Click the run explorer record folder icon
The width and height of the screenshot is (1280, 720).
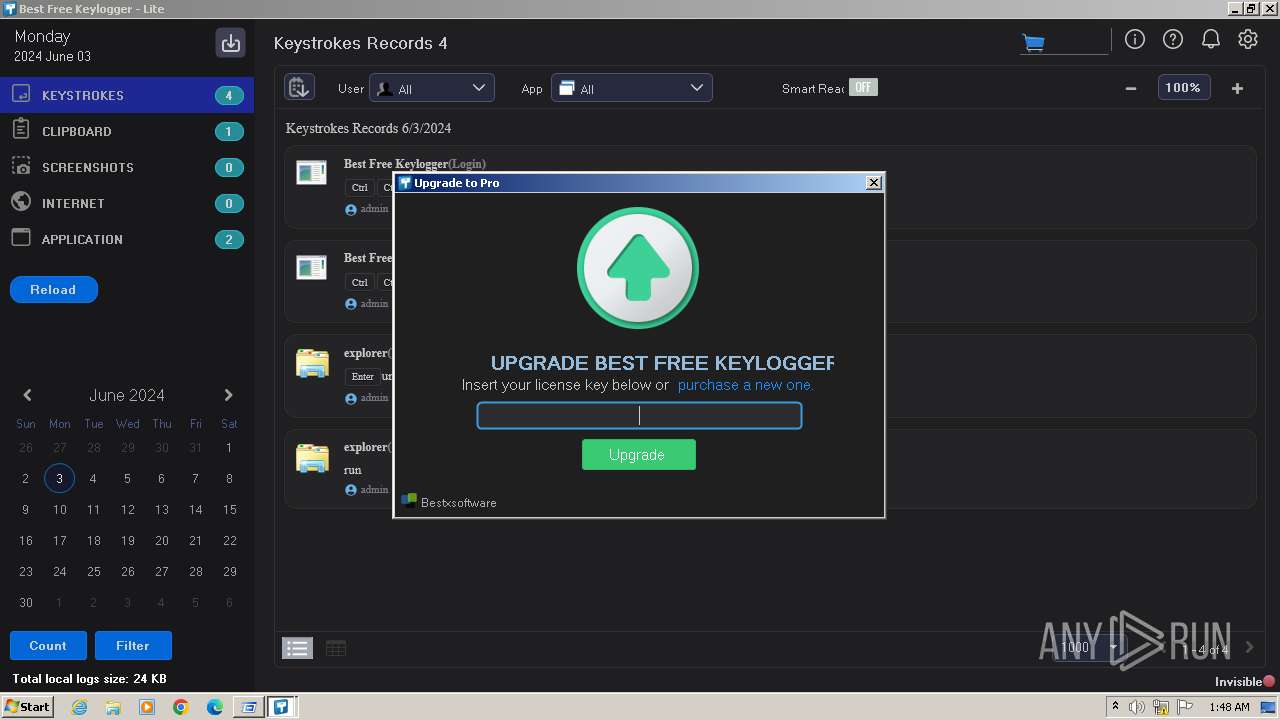click(312, 457)
